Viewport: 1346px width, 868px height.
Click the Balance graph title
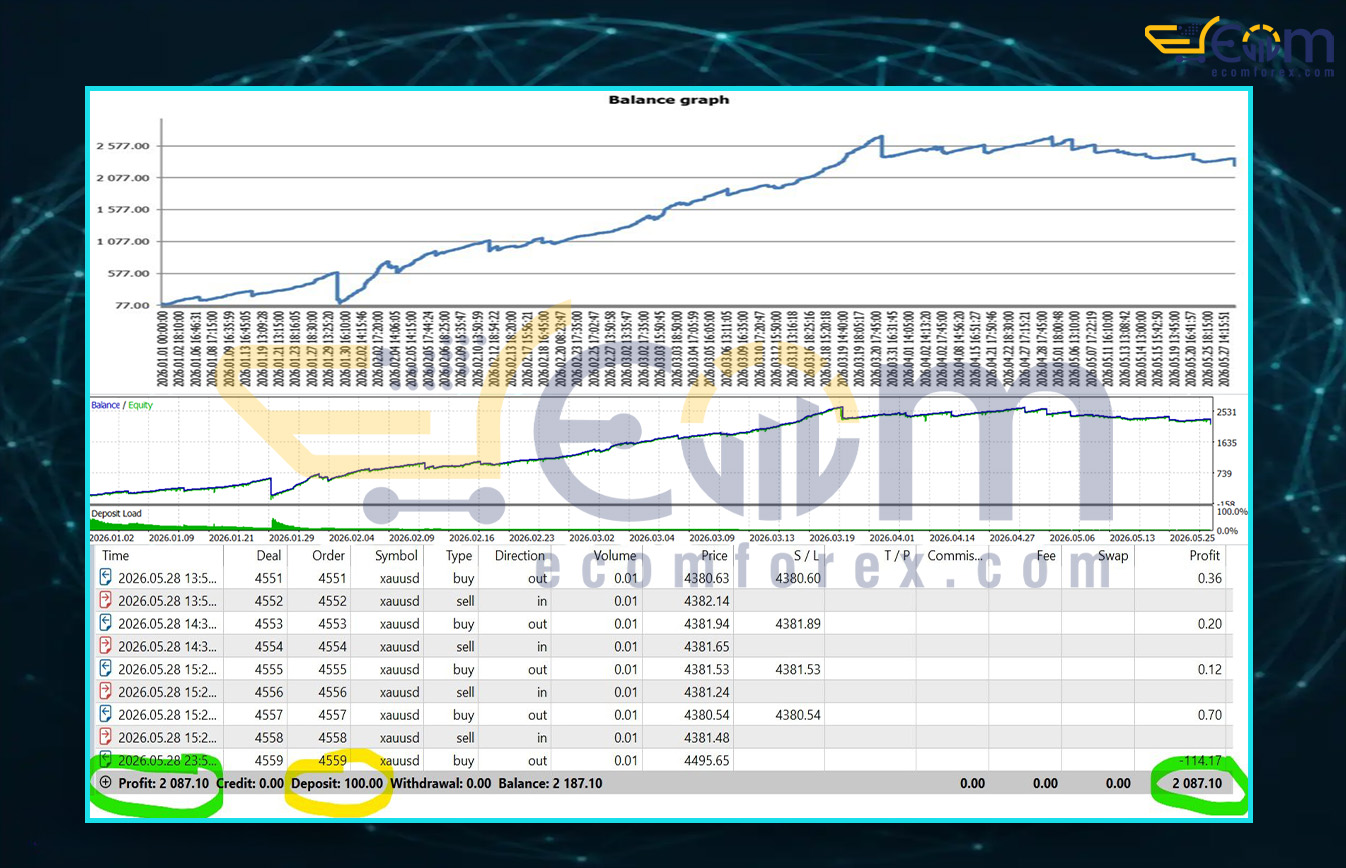669,100
